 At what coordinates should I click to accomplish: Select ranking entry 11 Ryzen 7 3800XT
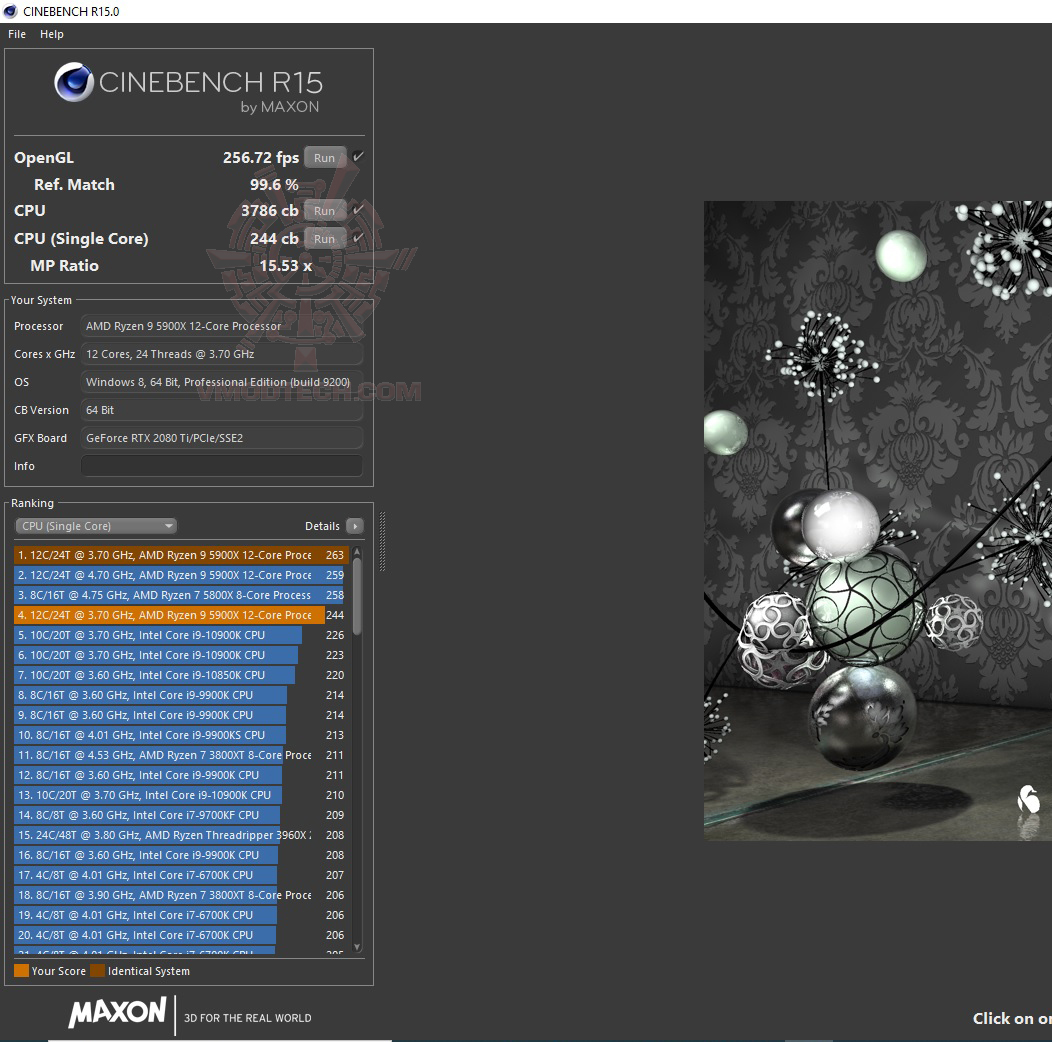(x=180, y=755)
